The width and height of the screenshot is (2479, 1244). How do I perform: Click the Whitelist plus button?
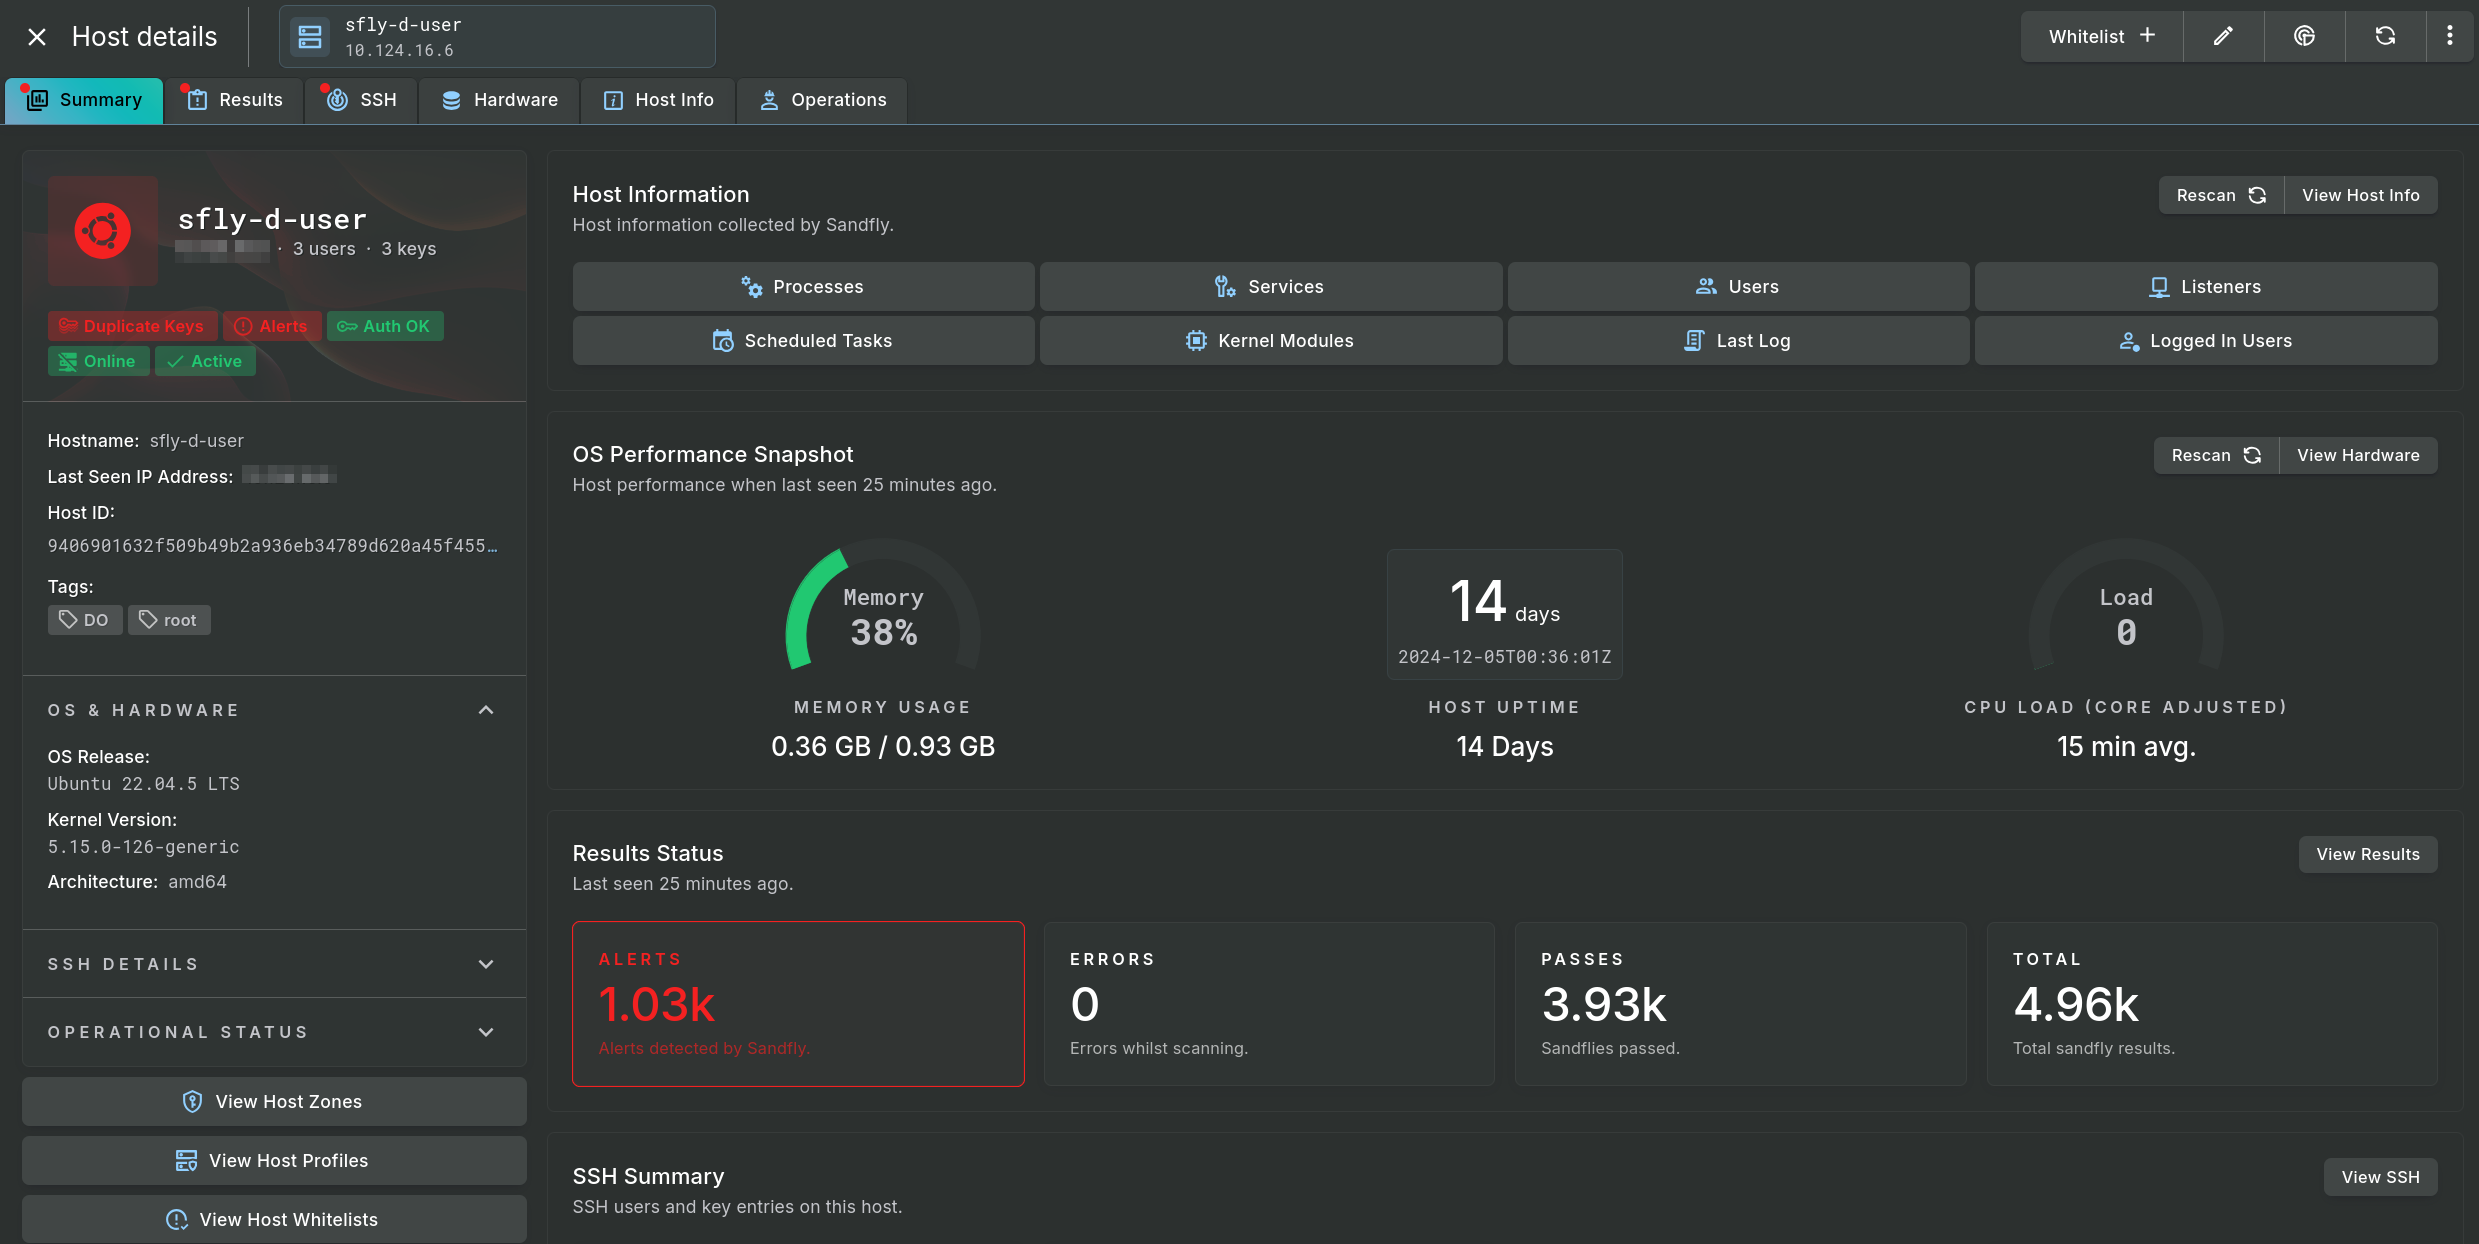click(2101, 37)
